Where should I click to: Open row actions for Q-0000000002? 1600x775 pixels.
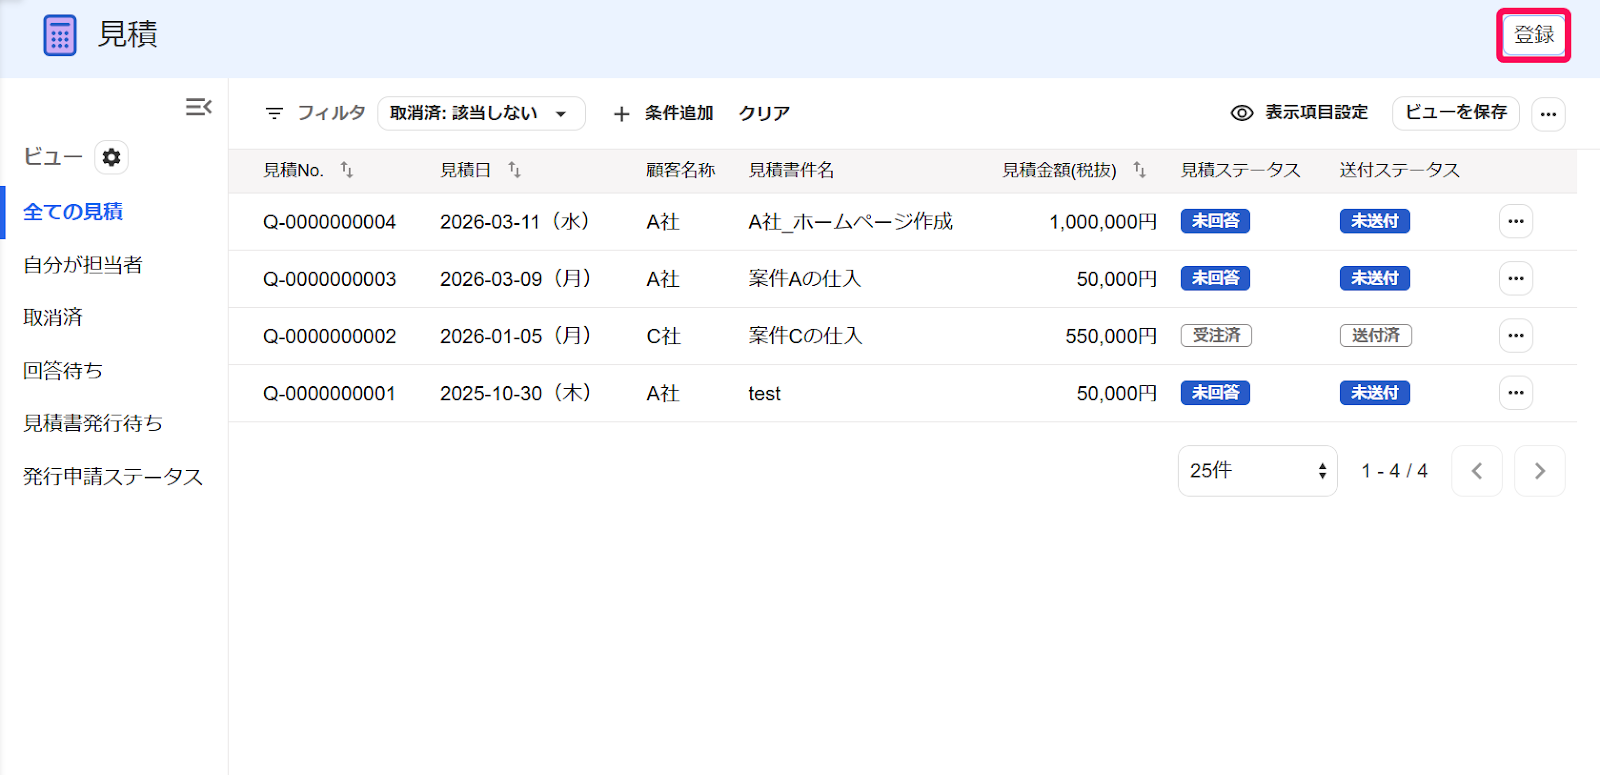[1516, 335]
